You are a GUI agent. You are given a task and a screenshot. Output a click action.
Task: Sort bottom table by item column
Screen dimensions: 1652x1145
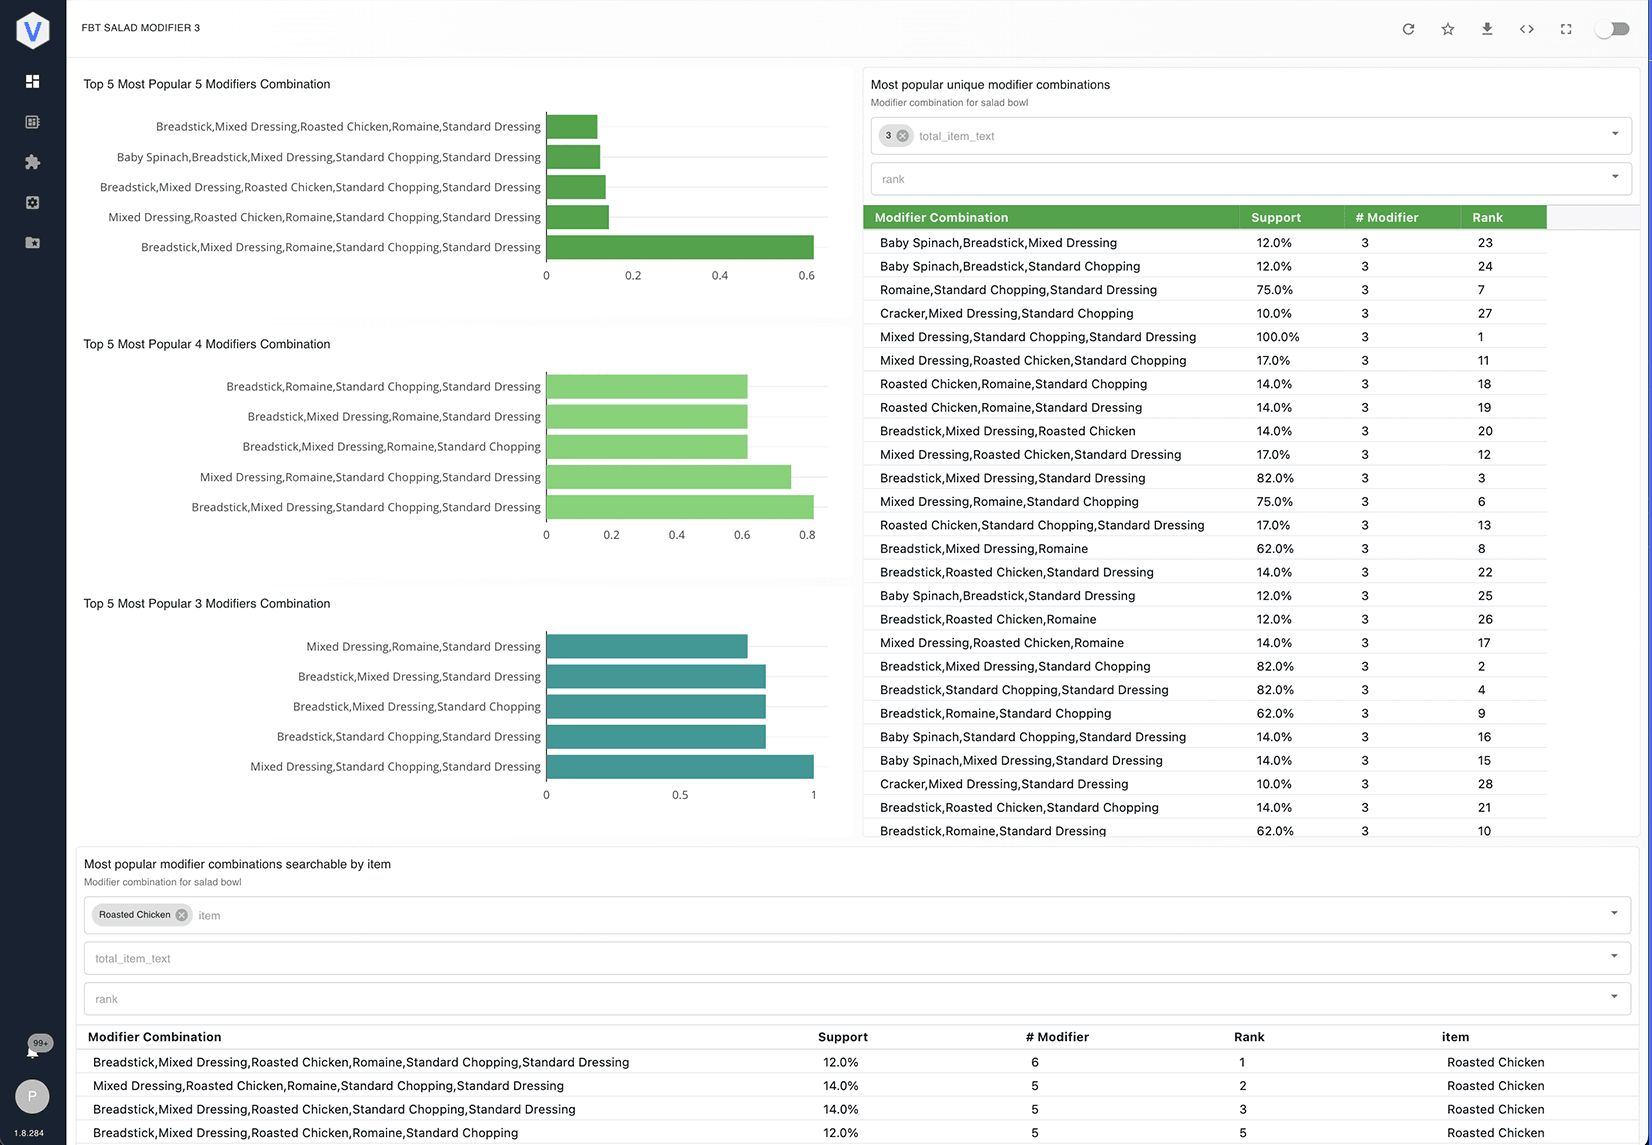(1455, 1037)
